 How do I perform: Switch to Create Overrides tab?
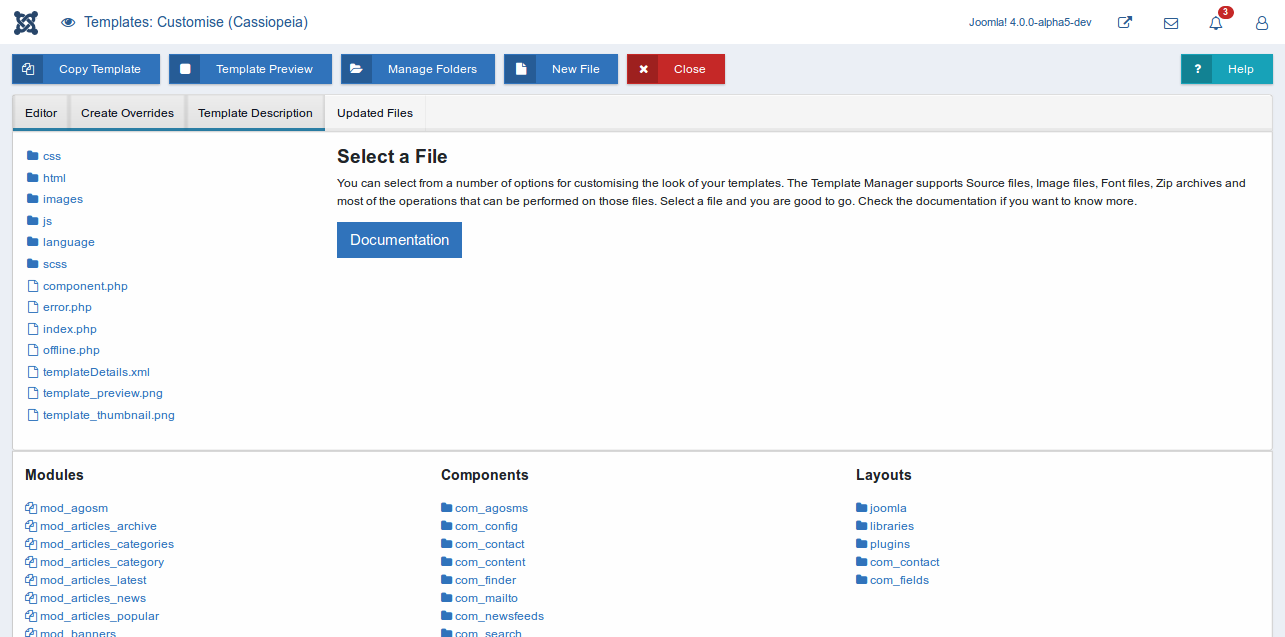click(127, 113)
